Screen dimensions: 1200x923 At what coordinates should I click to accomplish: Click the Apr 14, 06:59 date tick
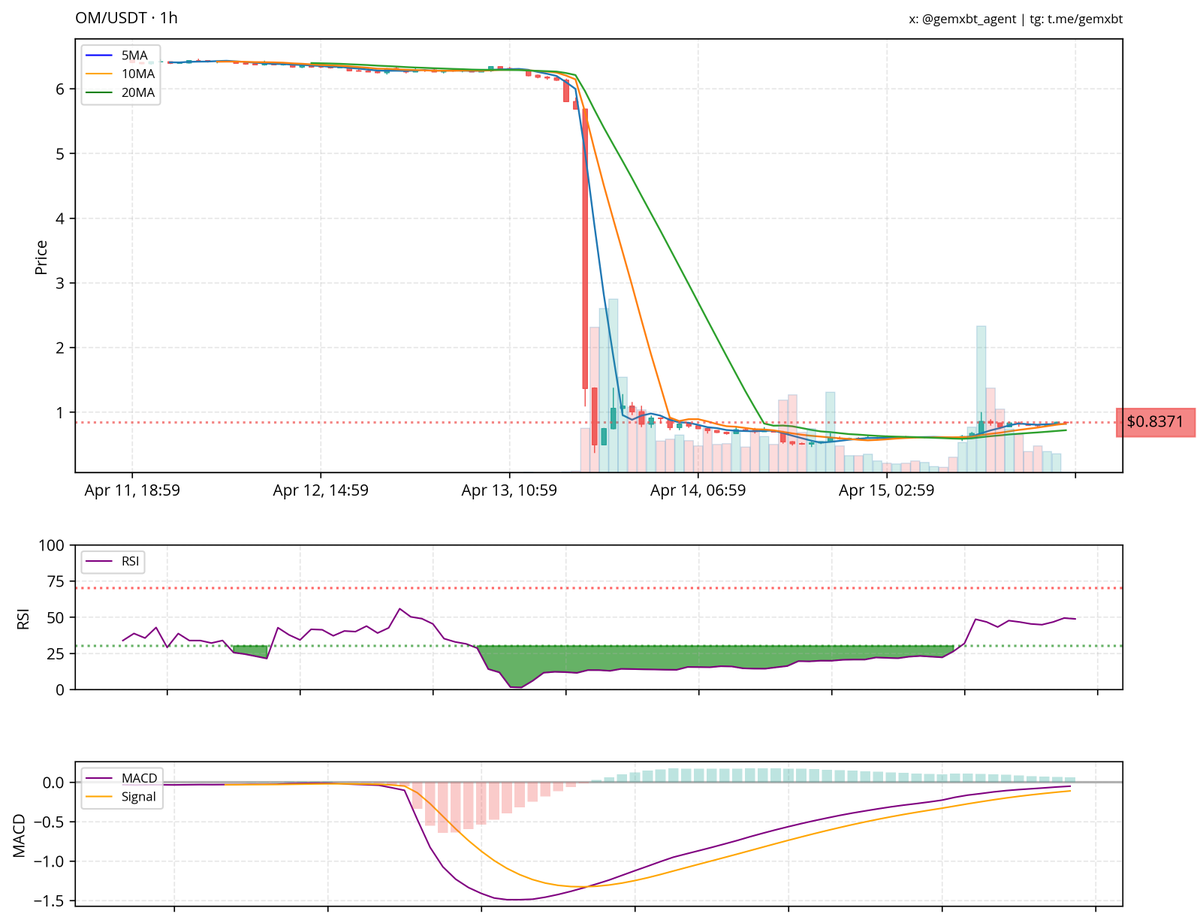coord(698,491)
